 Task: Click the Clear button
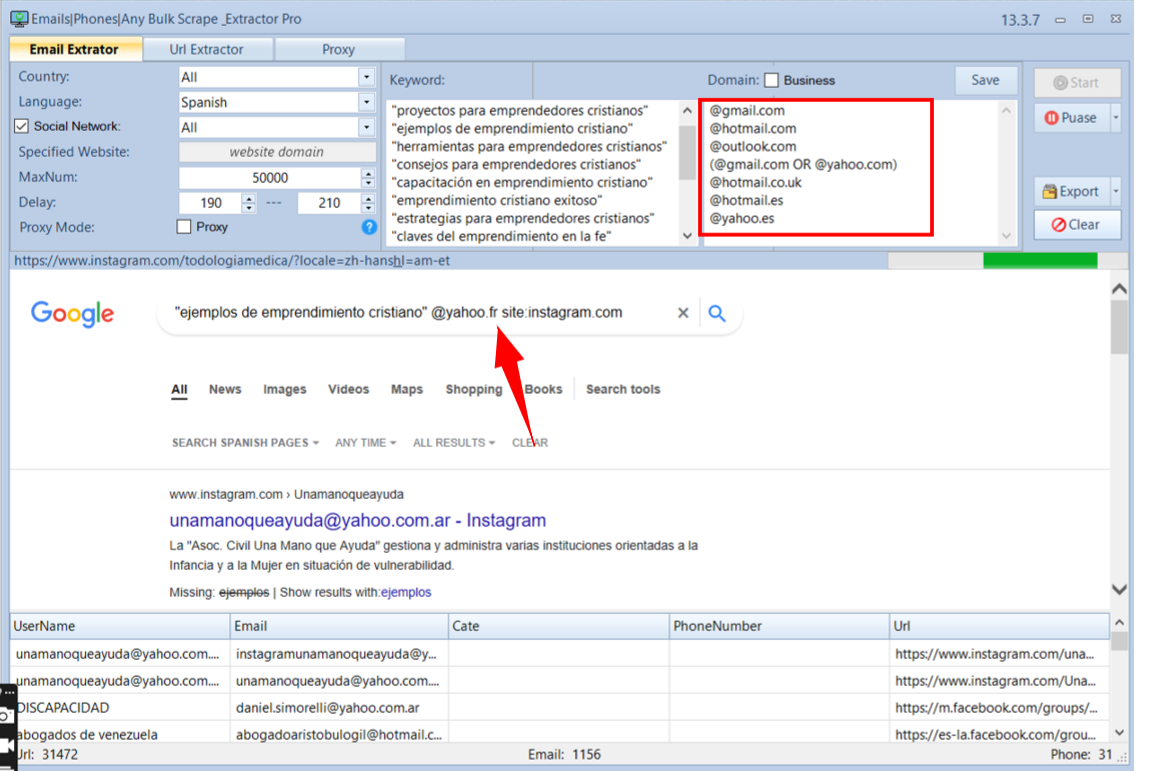(x=1077, y=225)
